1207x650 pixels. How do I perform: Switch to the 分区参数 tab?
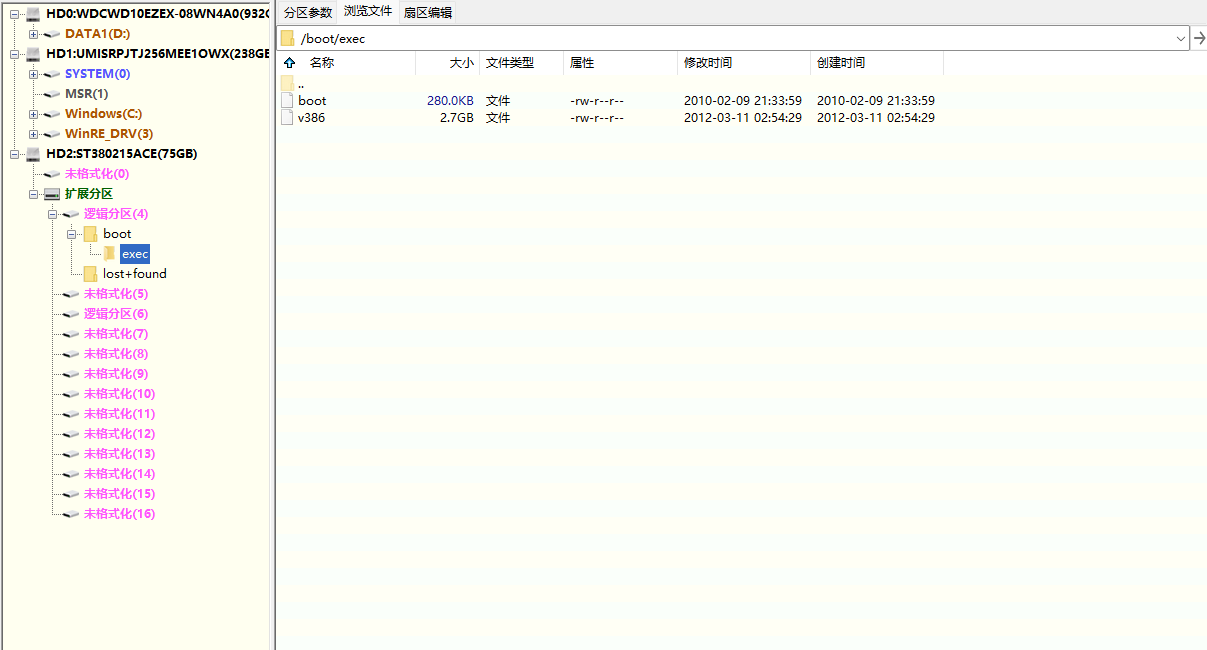tap(306, 11)
